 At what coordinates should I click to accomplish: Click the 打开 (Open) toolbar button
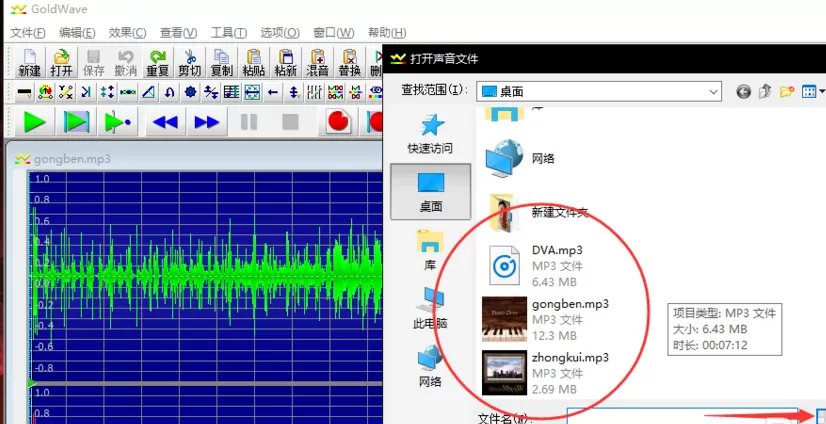(x=62, y=63)
